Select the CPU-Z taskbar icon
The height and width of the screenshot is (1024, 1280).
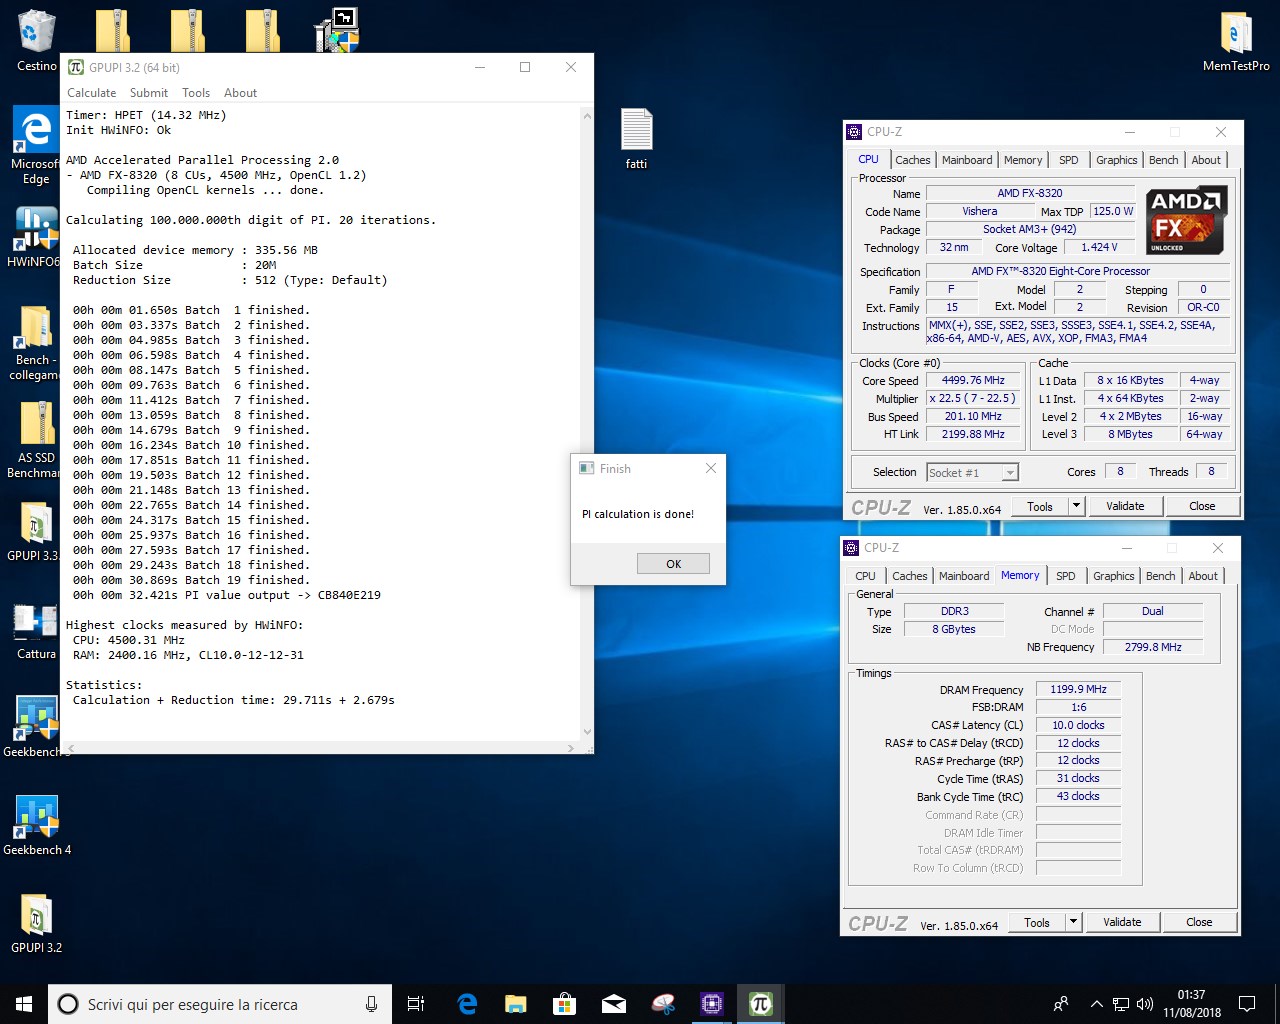click(x=712, y=1004)
